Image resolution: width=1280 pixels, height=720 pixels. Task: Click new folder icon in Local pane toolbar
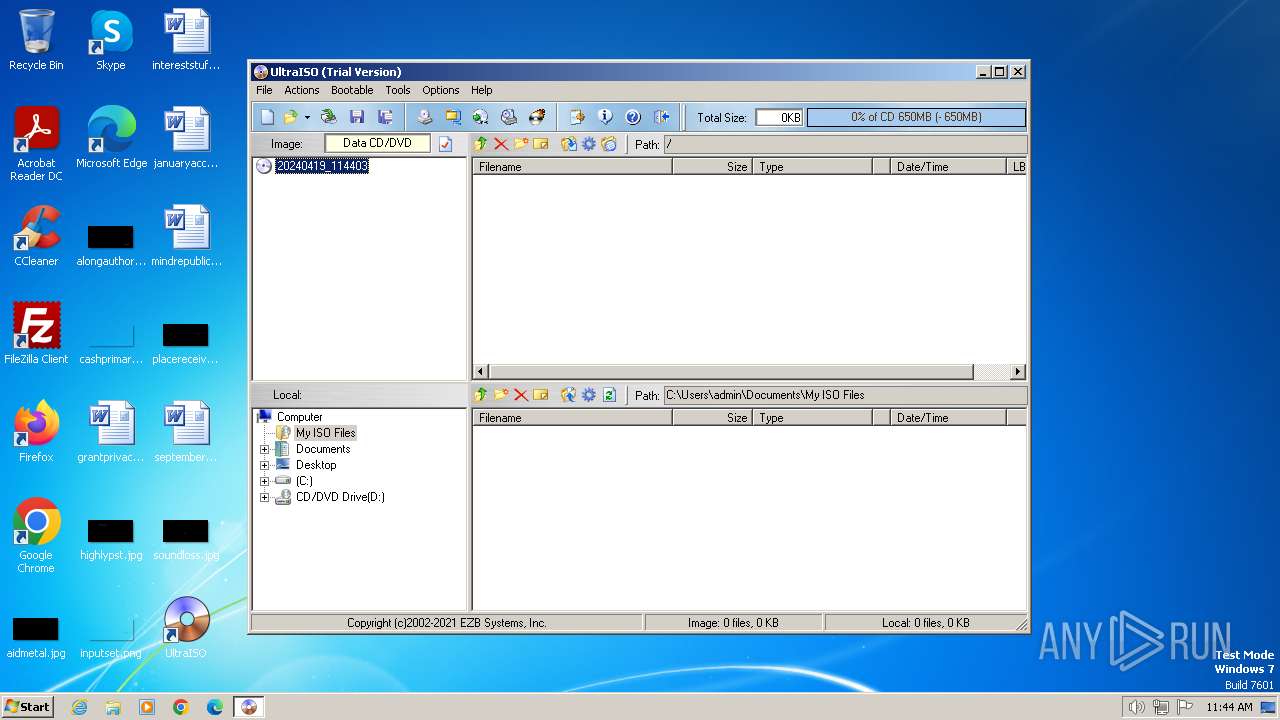pos(501,395)
